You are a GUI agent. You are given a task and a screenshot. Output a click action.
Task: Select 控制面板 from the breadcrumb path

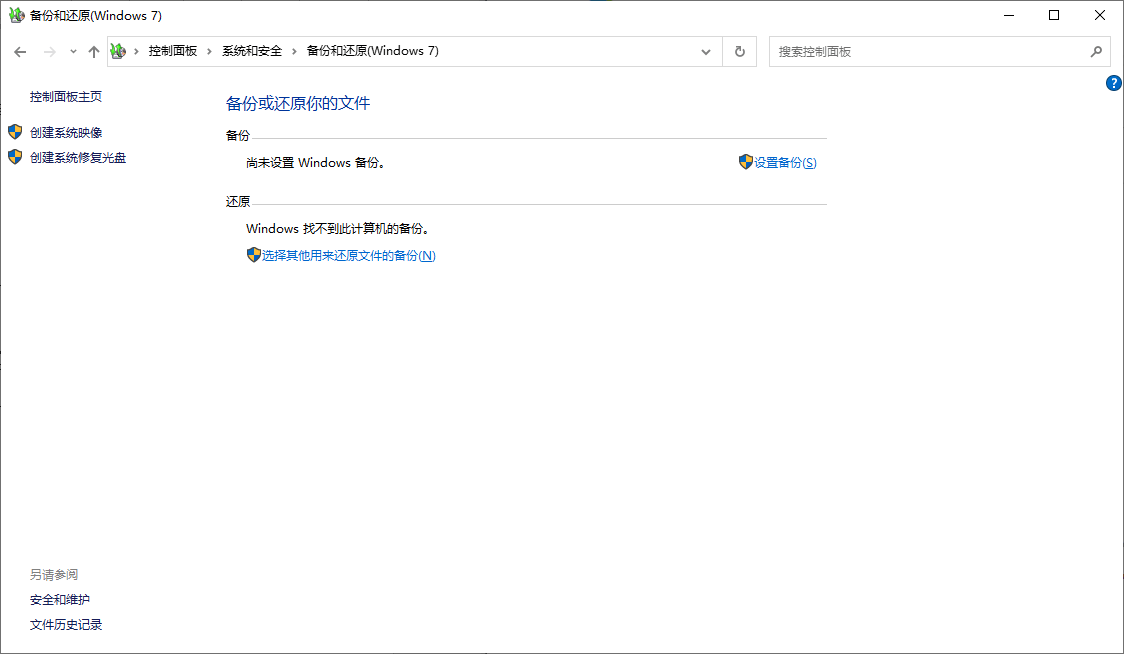175,51
